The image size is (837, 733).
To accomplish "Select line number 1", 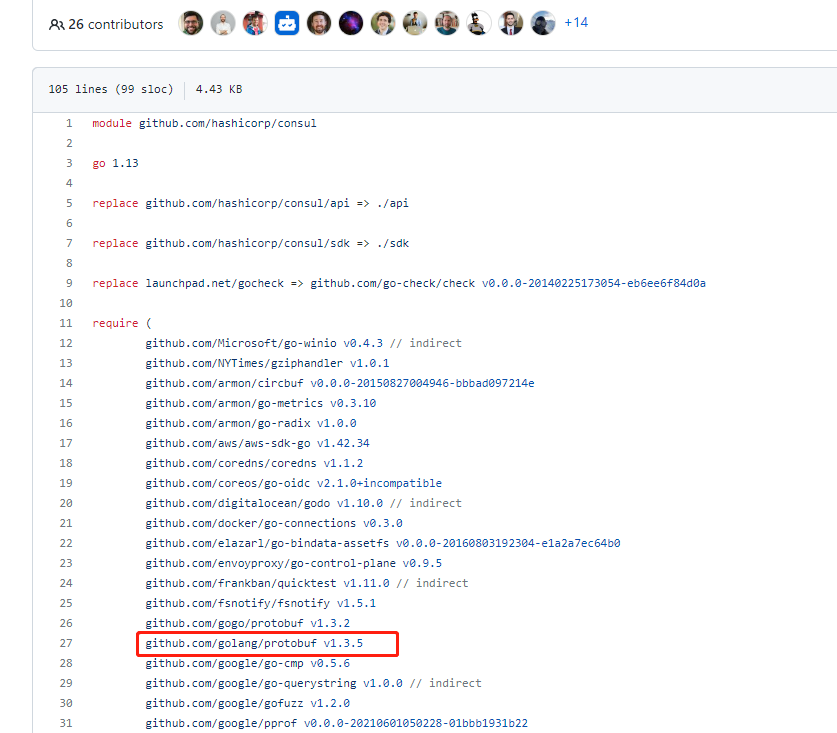I will pyautogui.click(x=69, y=123).
